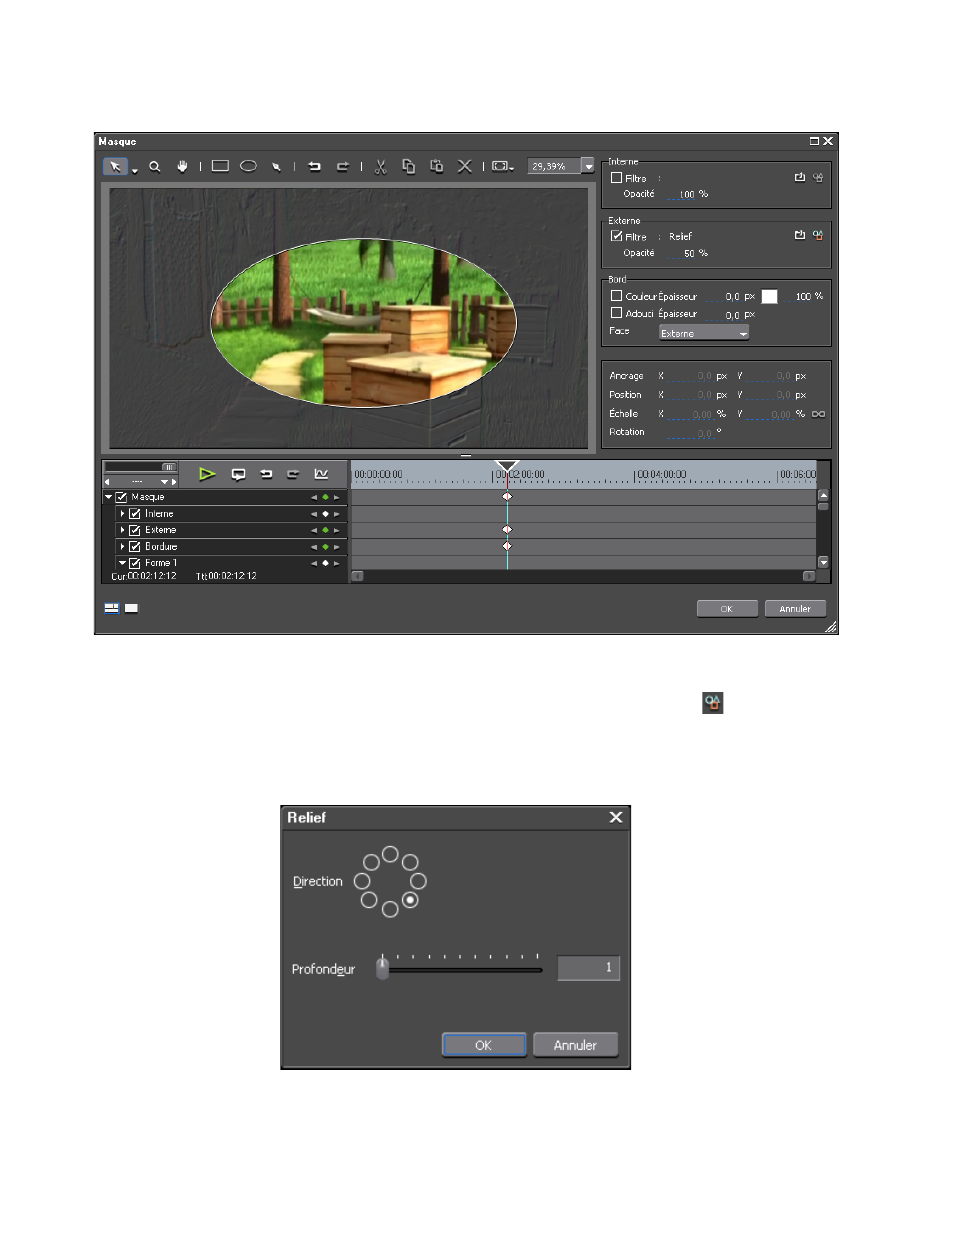Start playback with green play button
This screenshot has width=954, height=1235.
[x=207, y=474]
